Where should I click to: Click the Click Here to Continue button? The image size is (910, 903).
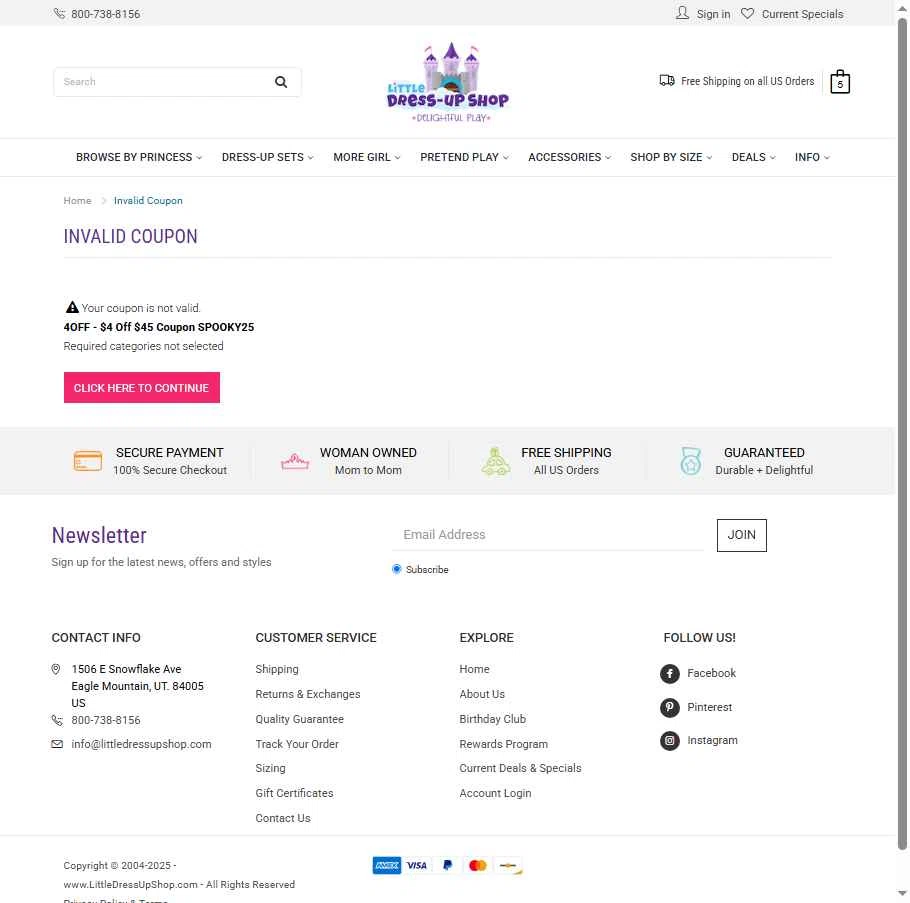[x=142, y=388]
